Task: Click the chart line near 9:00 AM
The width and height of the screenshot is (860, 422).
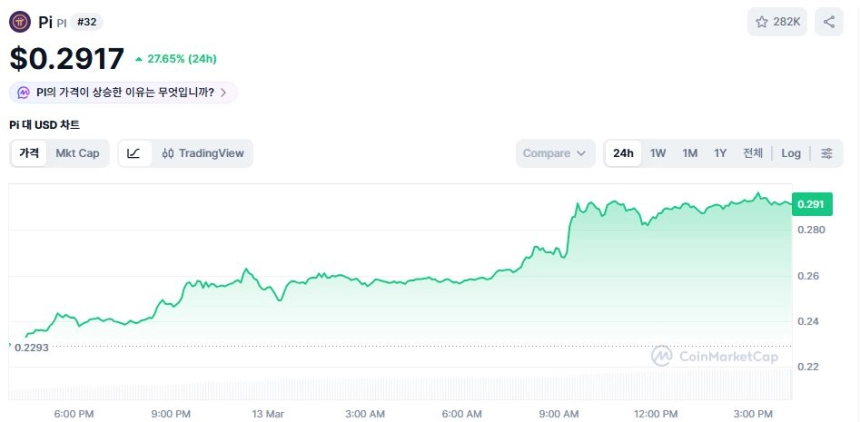Action: 561,254
